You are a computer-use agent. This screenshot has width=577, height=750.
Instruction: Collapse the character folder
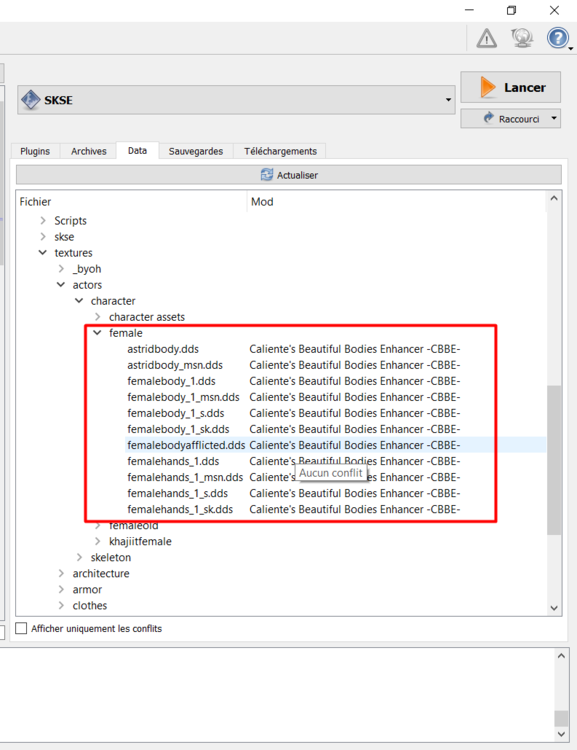pyautogui.click(x=79, y=301)
